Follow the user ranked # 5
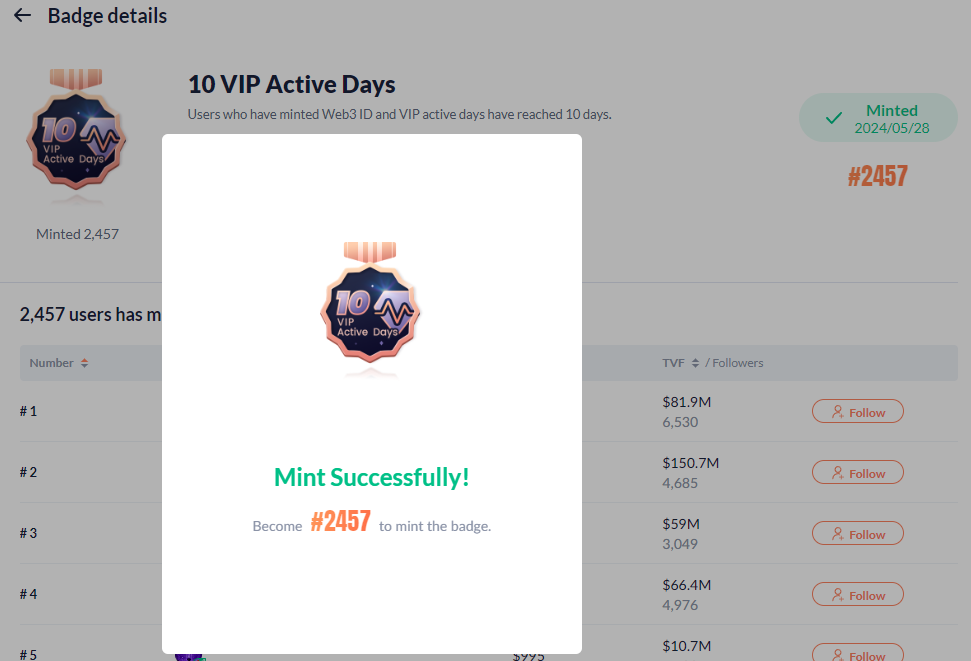The width and height of the screenshot is (971, 661). pos(857,653)
